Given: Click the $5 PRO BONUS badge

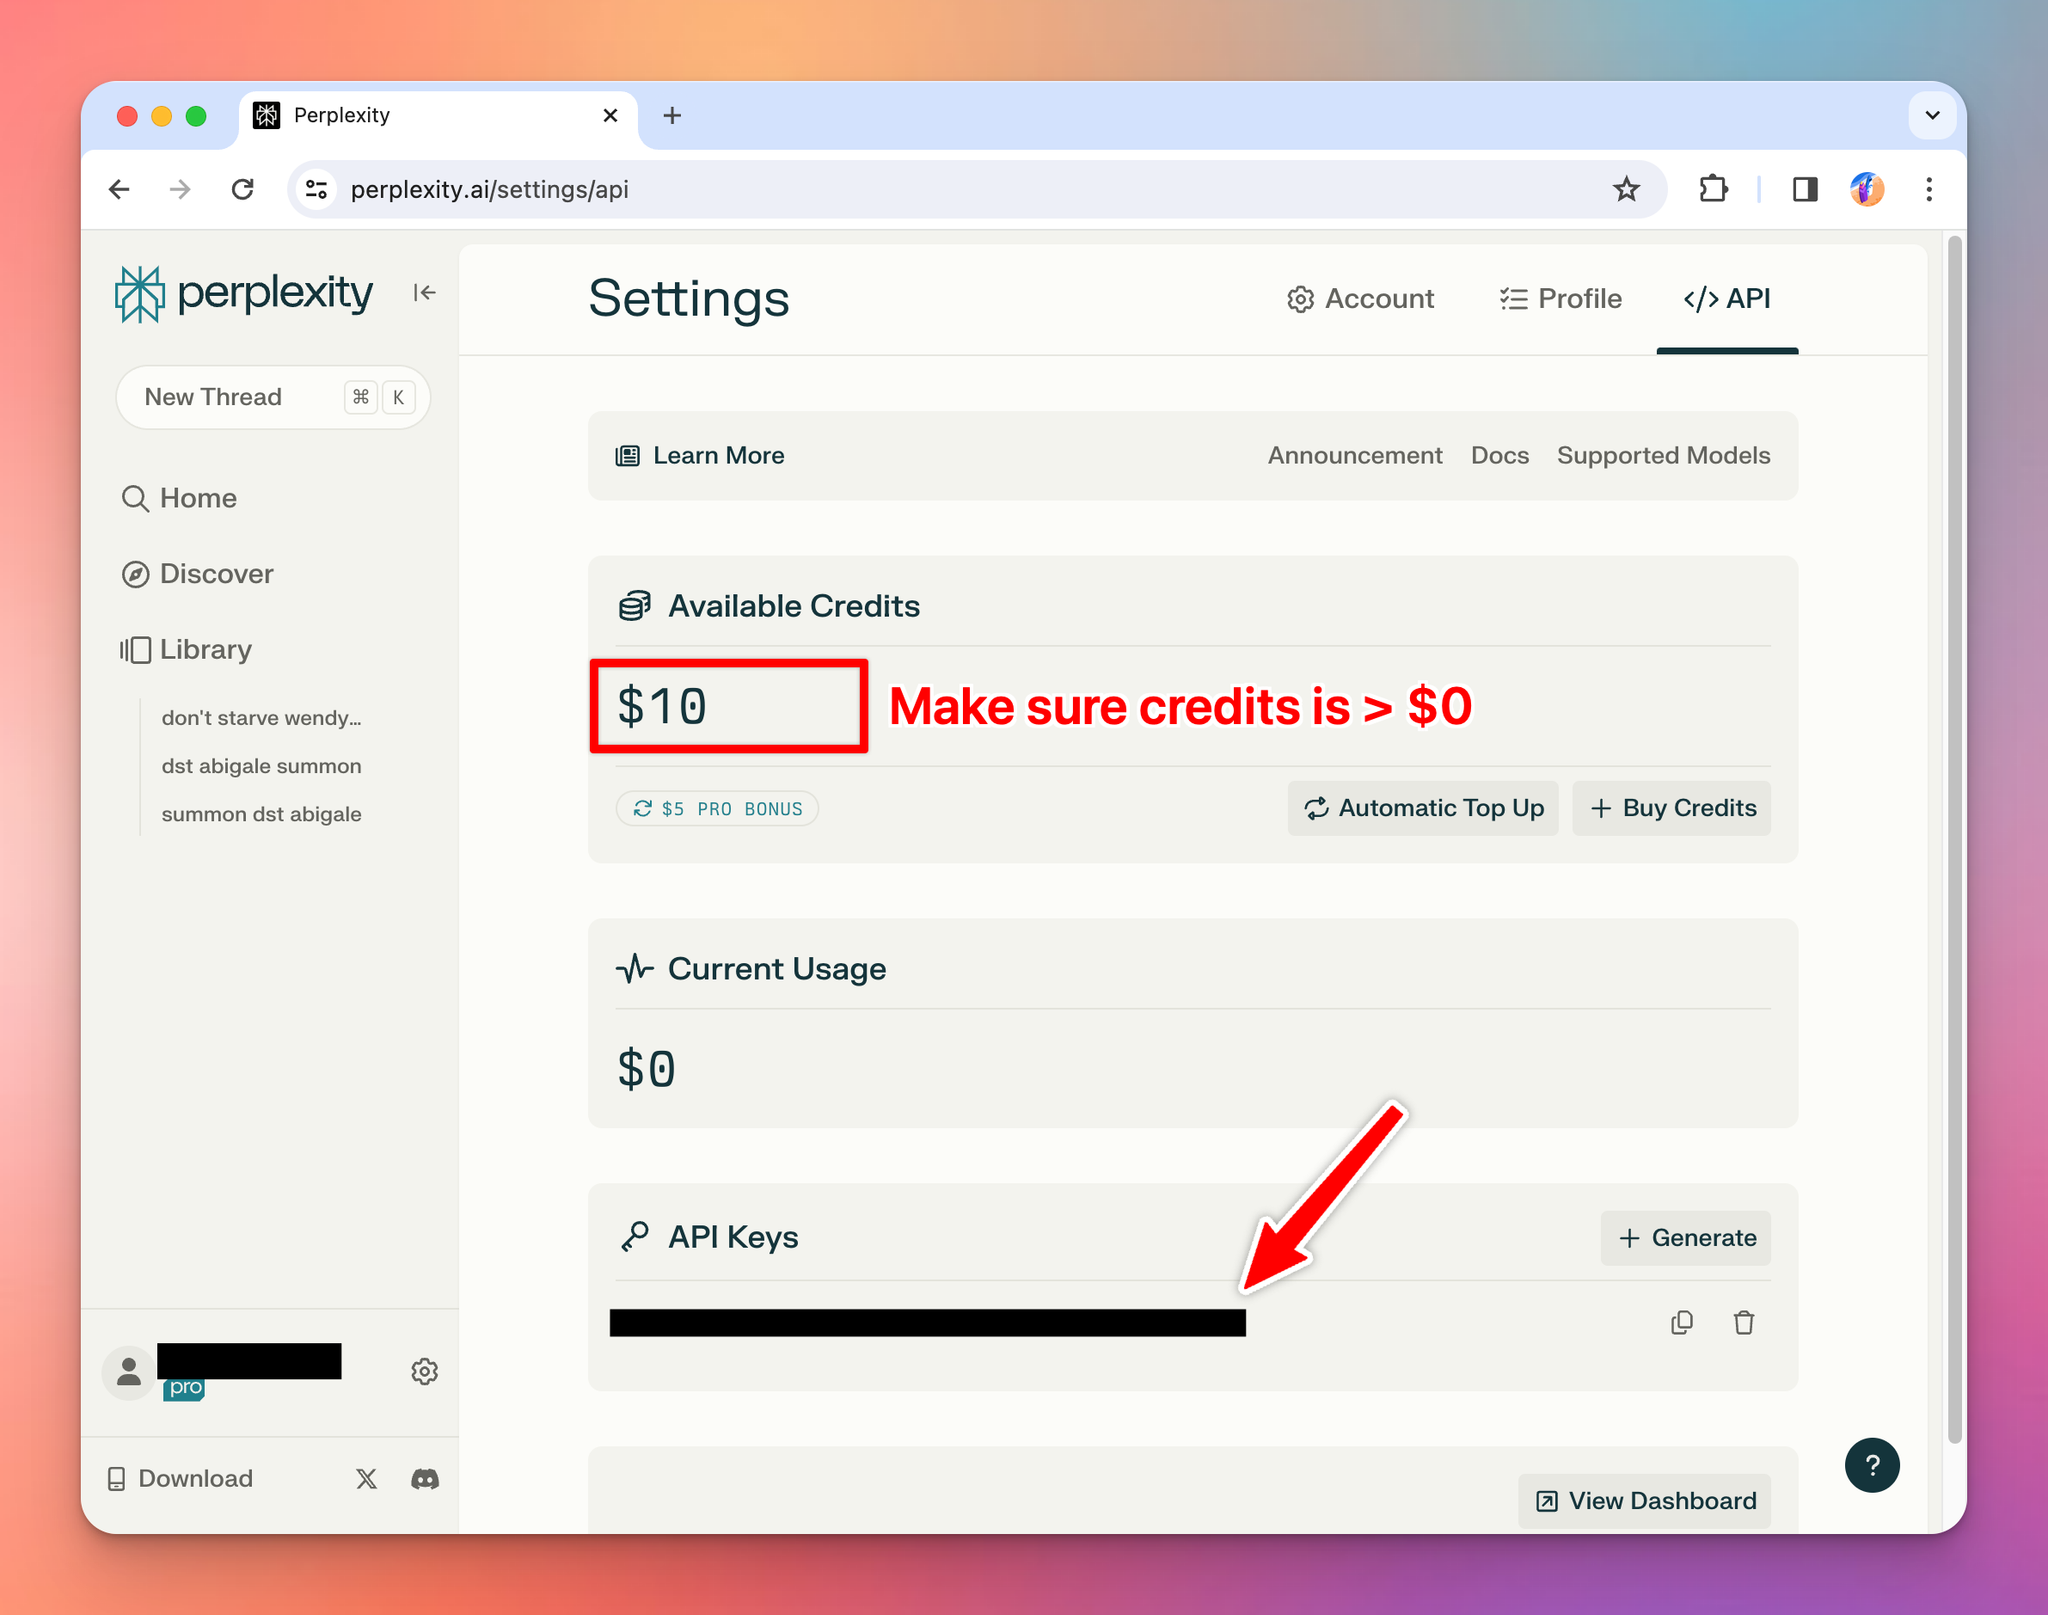Looking at the screenshot, I should click(x=717, y=808).
